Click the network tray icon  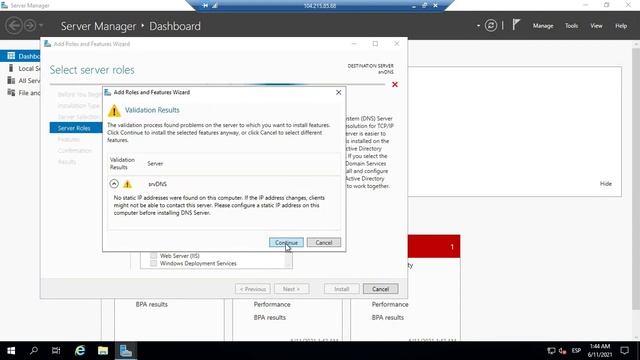(551, 351)
